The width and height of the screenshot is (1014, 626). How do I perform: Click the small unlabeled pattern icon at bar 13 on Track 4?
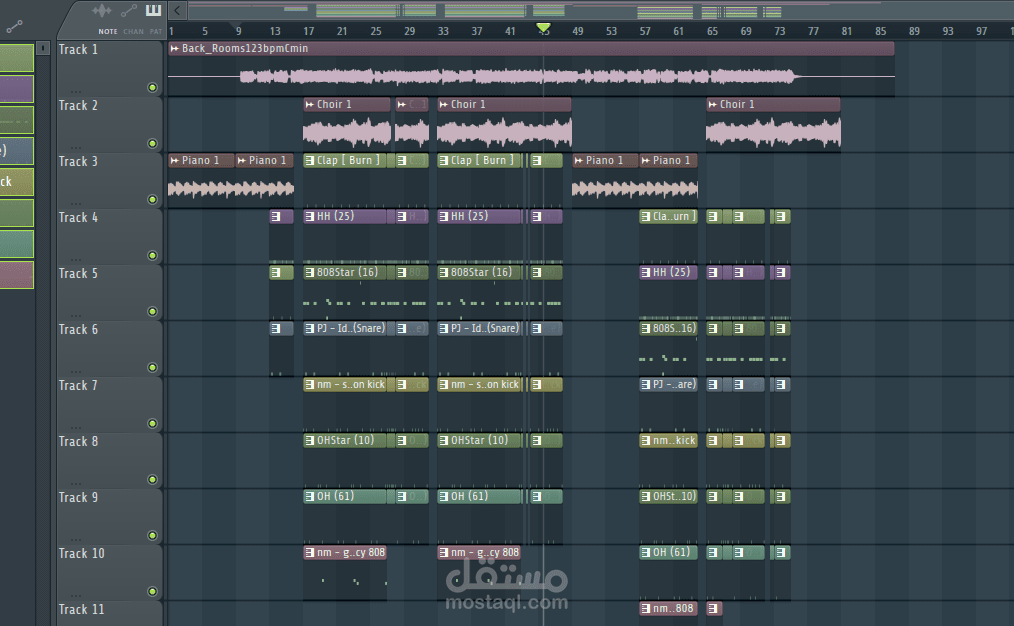(276, 217)
